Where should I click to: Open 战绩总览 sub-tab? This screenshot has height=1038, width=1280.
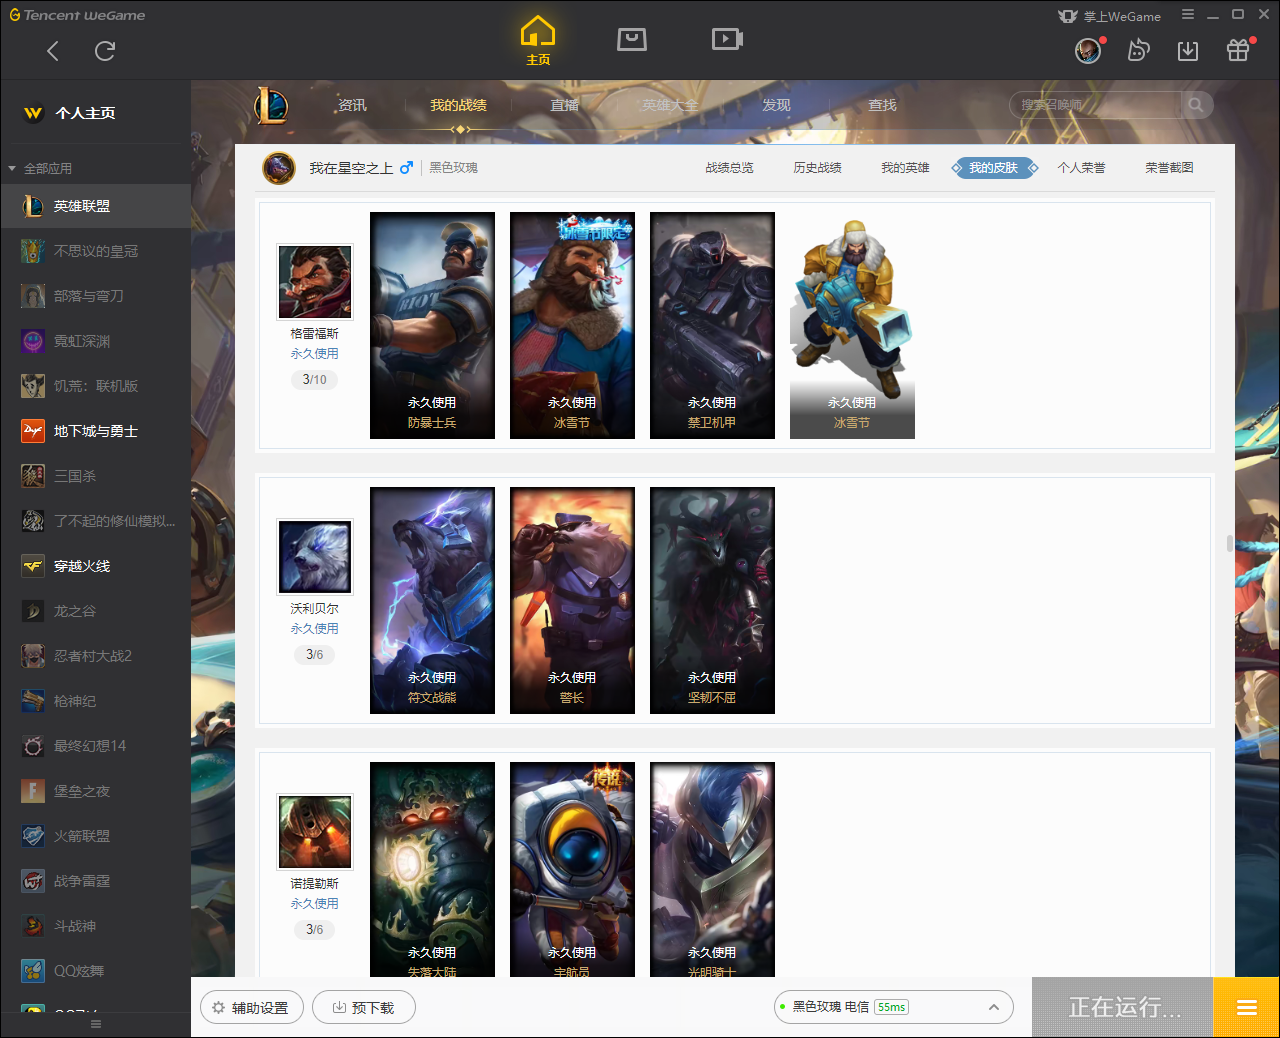(x=729, y=168)
